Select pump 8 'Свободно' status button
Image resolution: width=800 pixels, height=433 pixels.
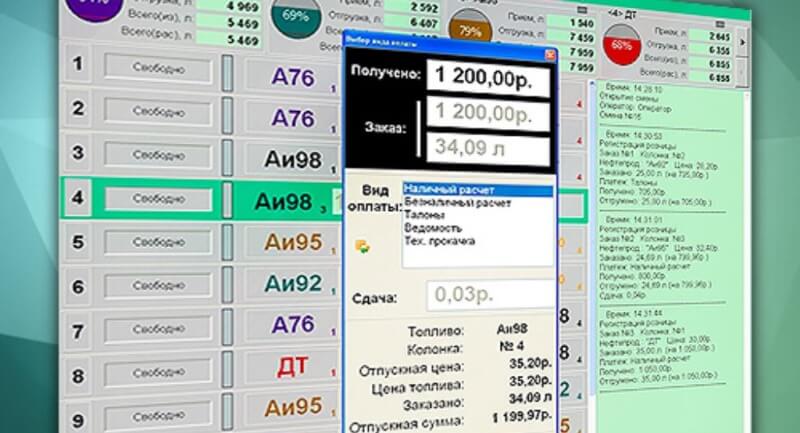(158, 373)
